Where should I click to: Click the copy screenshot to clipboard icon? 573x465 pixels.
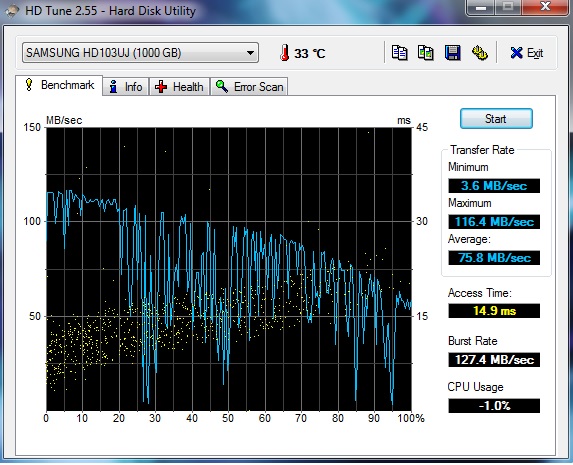[426, 53]
